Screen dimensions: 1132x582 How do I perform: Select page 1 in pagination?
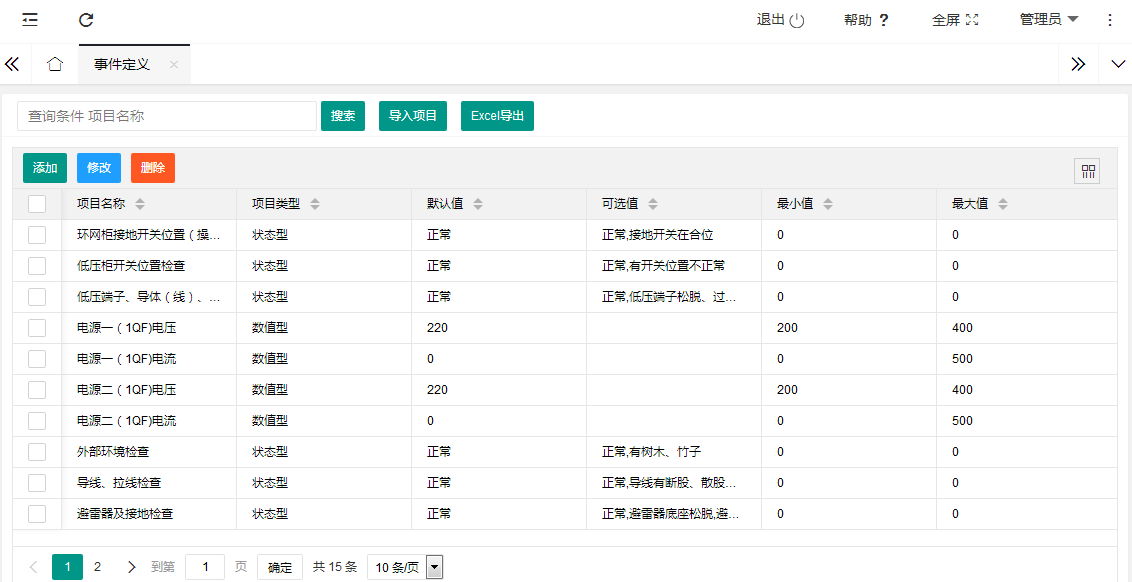(67, 567)
